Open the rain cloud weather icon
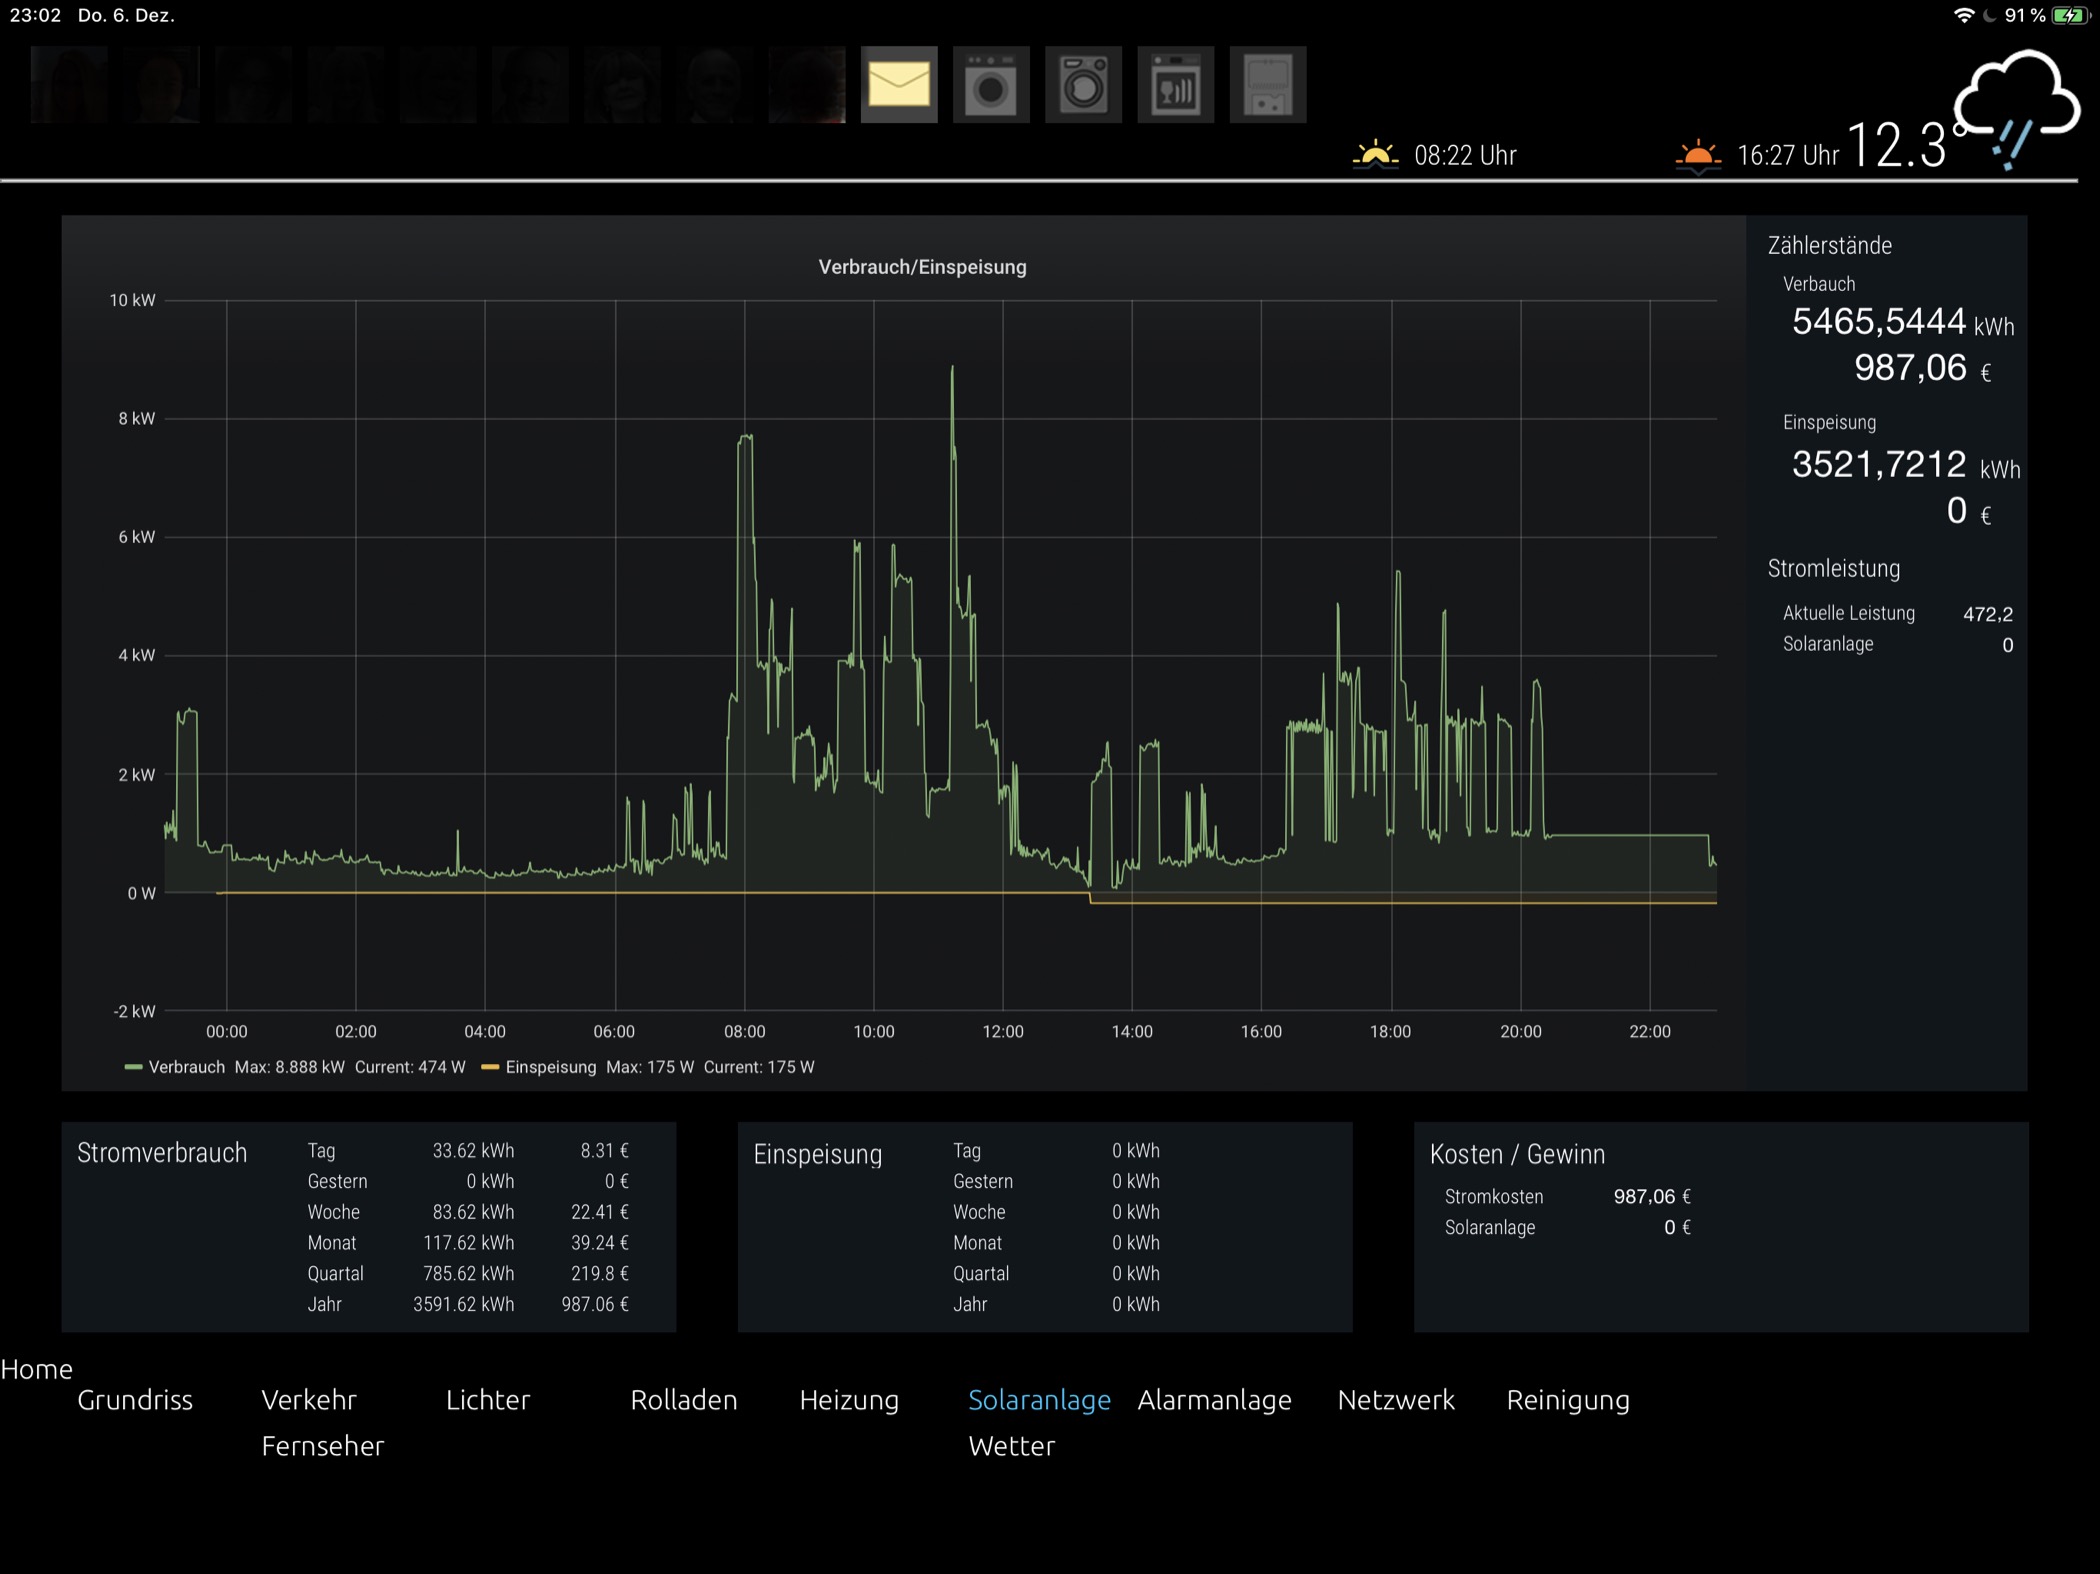This screenshot has width=2100, height=1574. 2016,110
